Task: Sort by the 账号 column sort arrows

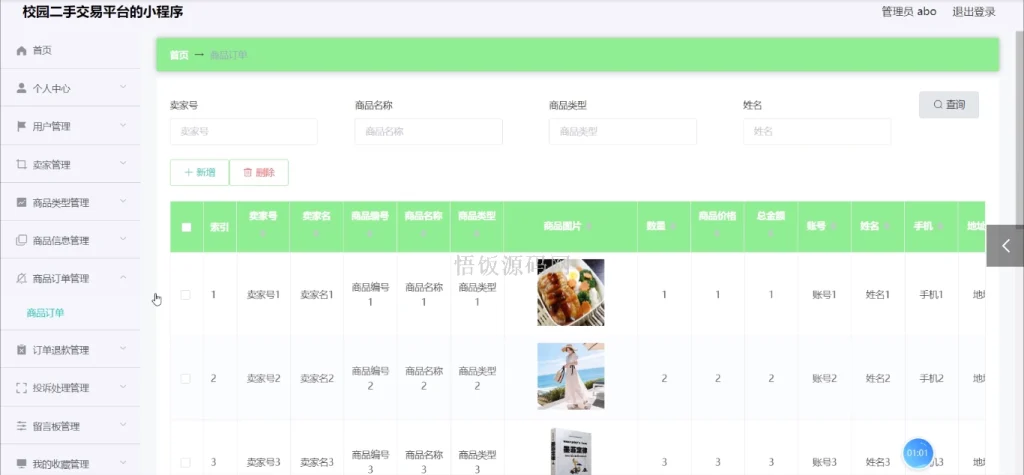Action: (832, 226)
